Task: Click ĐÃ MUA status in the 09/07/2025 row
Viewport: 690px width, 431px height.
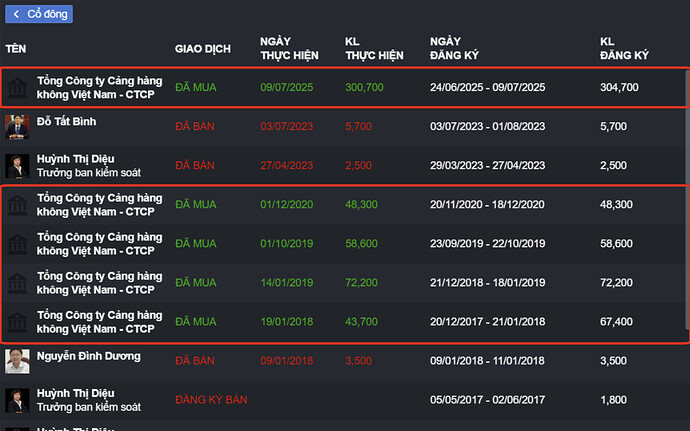Action: point(196,88)
